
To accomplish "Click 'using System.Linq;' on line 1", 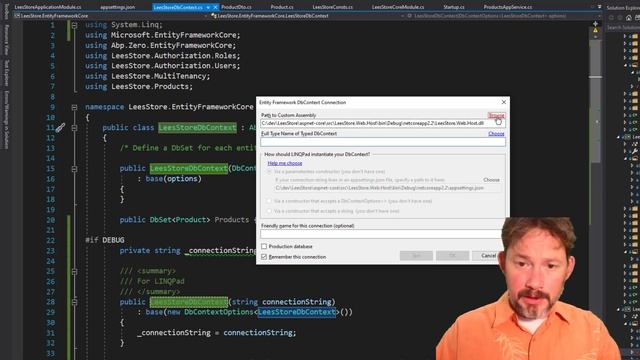I will pyautogui.click(x=124, y=25).
